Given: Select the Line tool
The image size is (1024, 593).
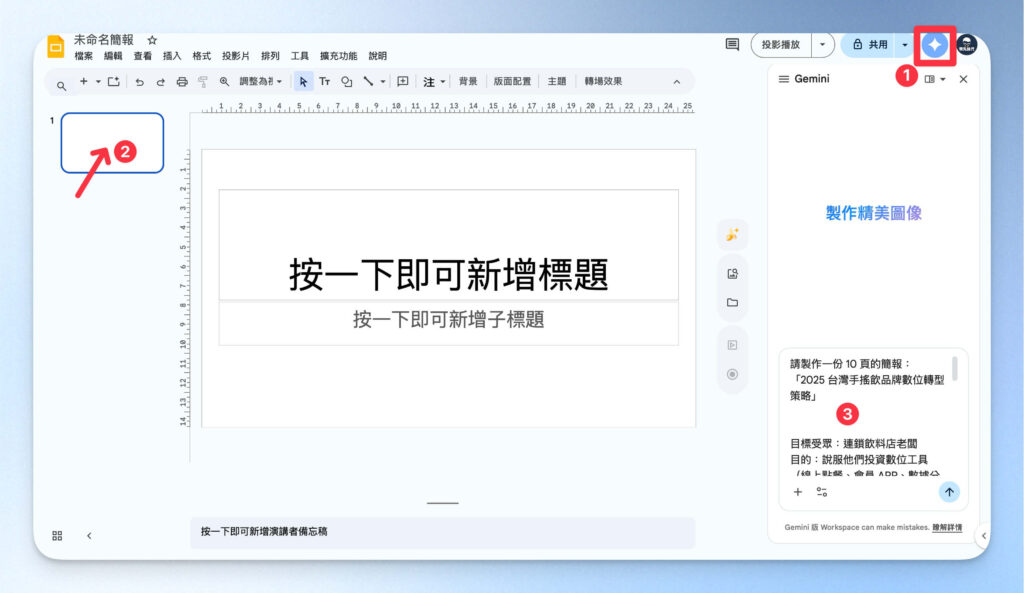Looking at the screenshot, I should point(368,81).
